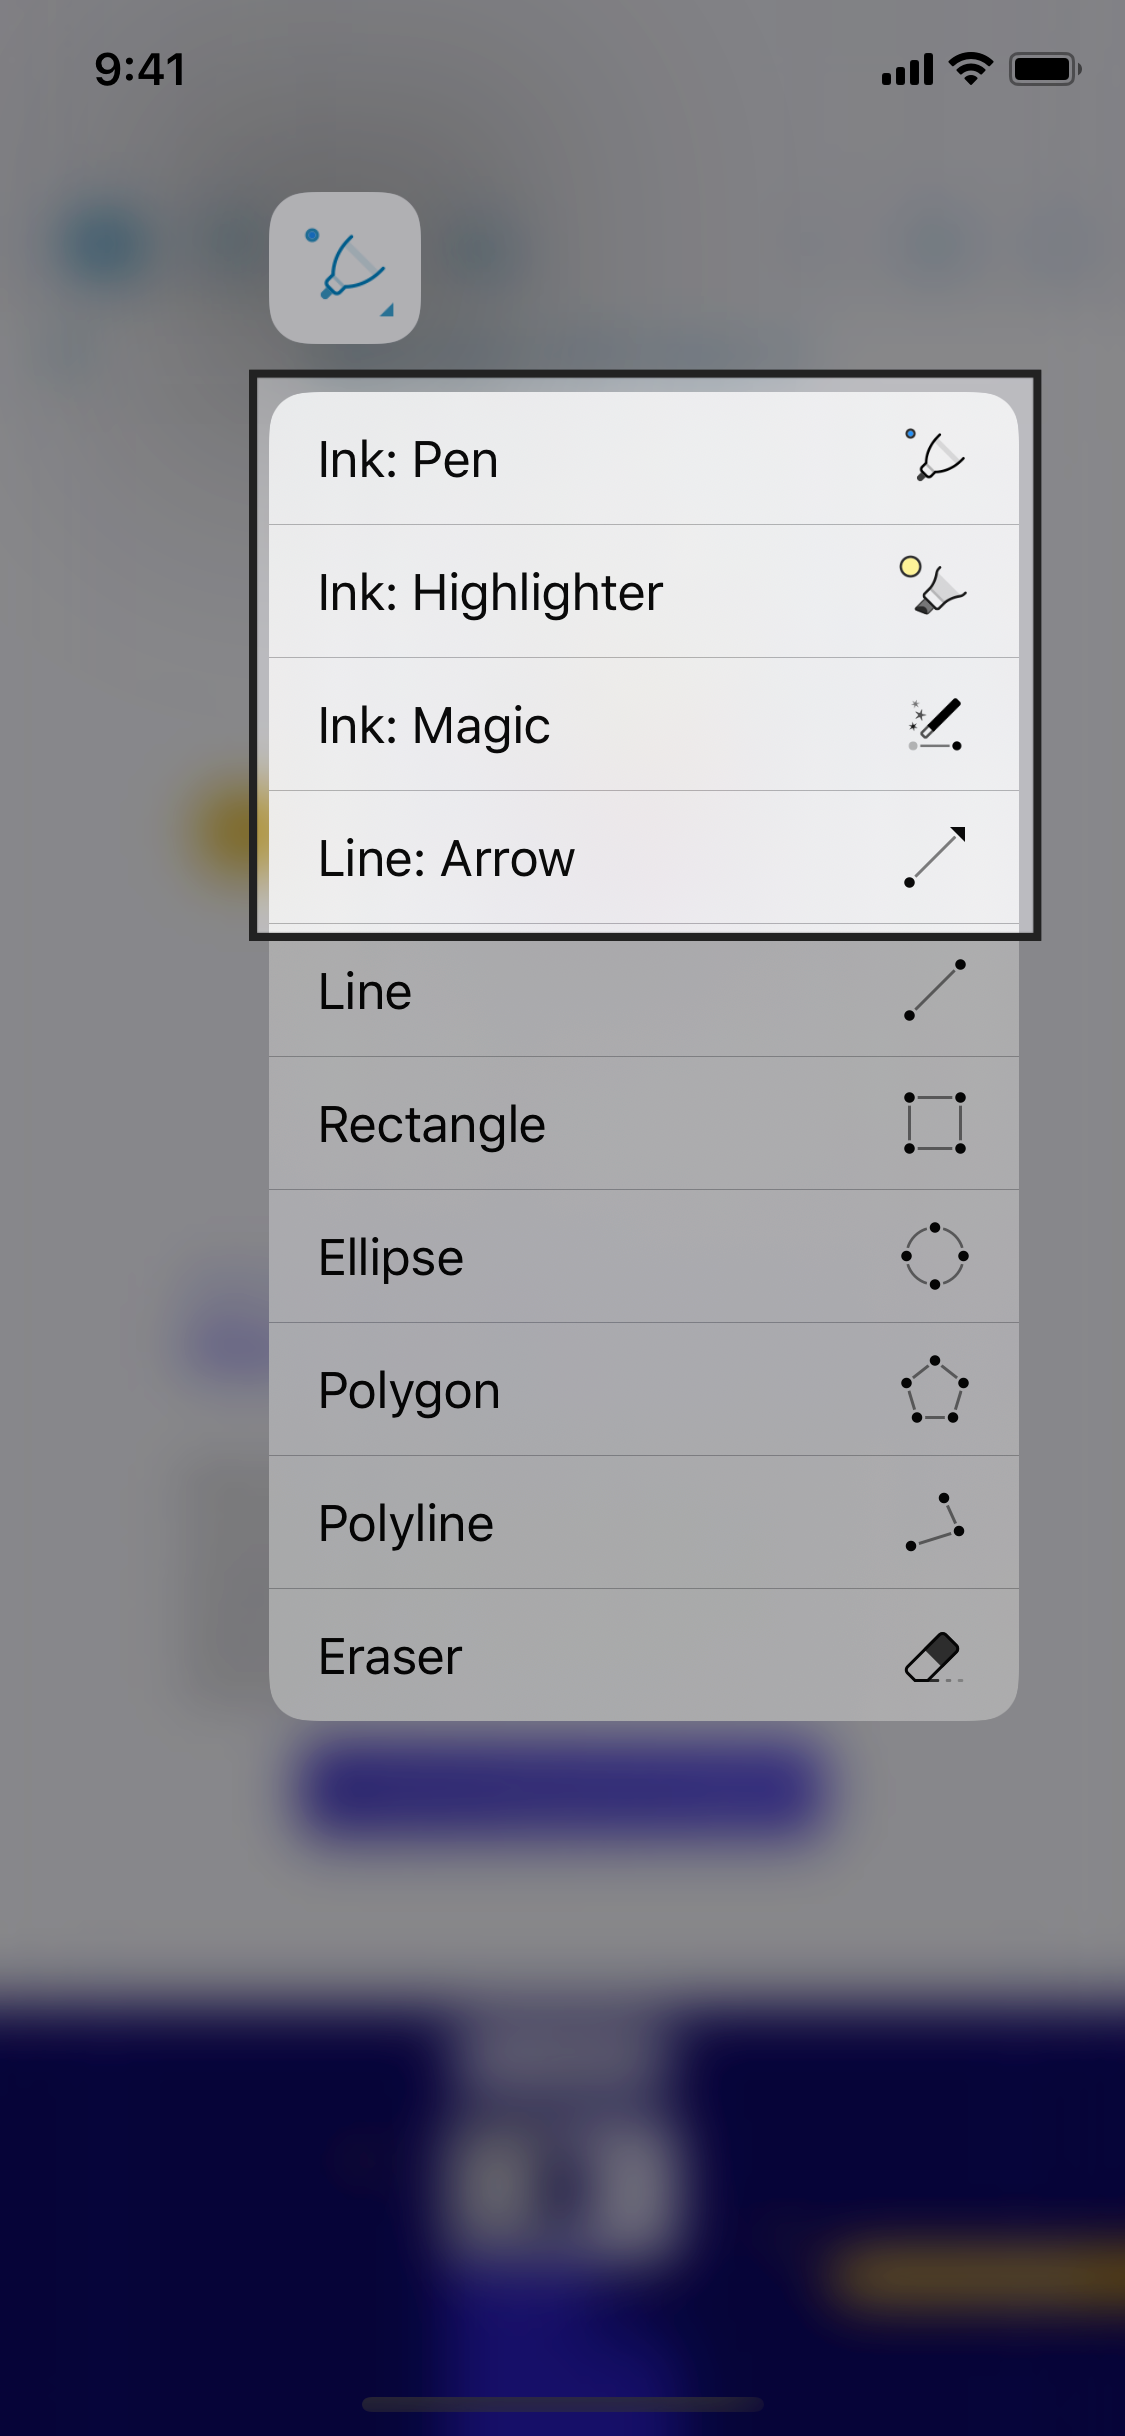
Task: Tap the rectangle shape icon
Action: 932,1122
